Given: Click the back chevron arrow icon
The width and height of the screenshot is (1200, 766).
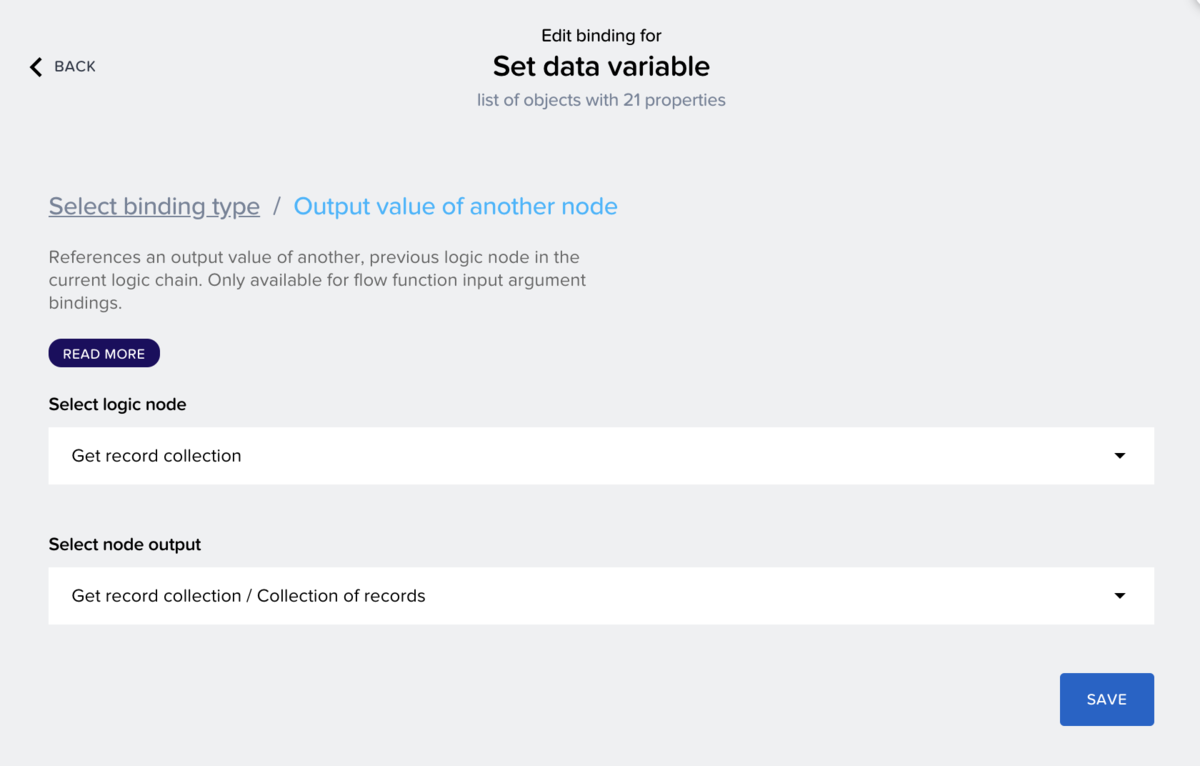Looking at the screenshot, I should point(36,67).
